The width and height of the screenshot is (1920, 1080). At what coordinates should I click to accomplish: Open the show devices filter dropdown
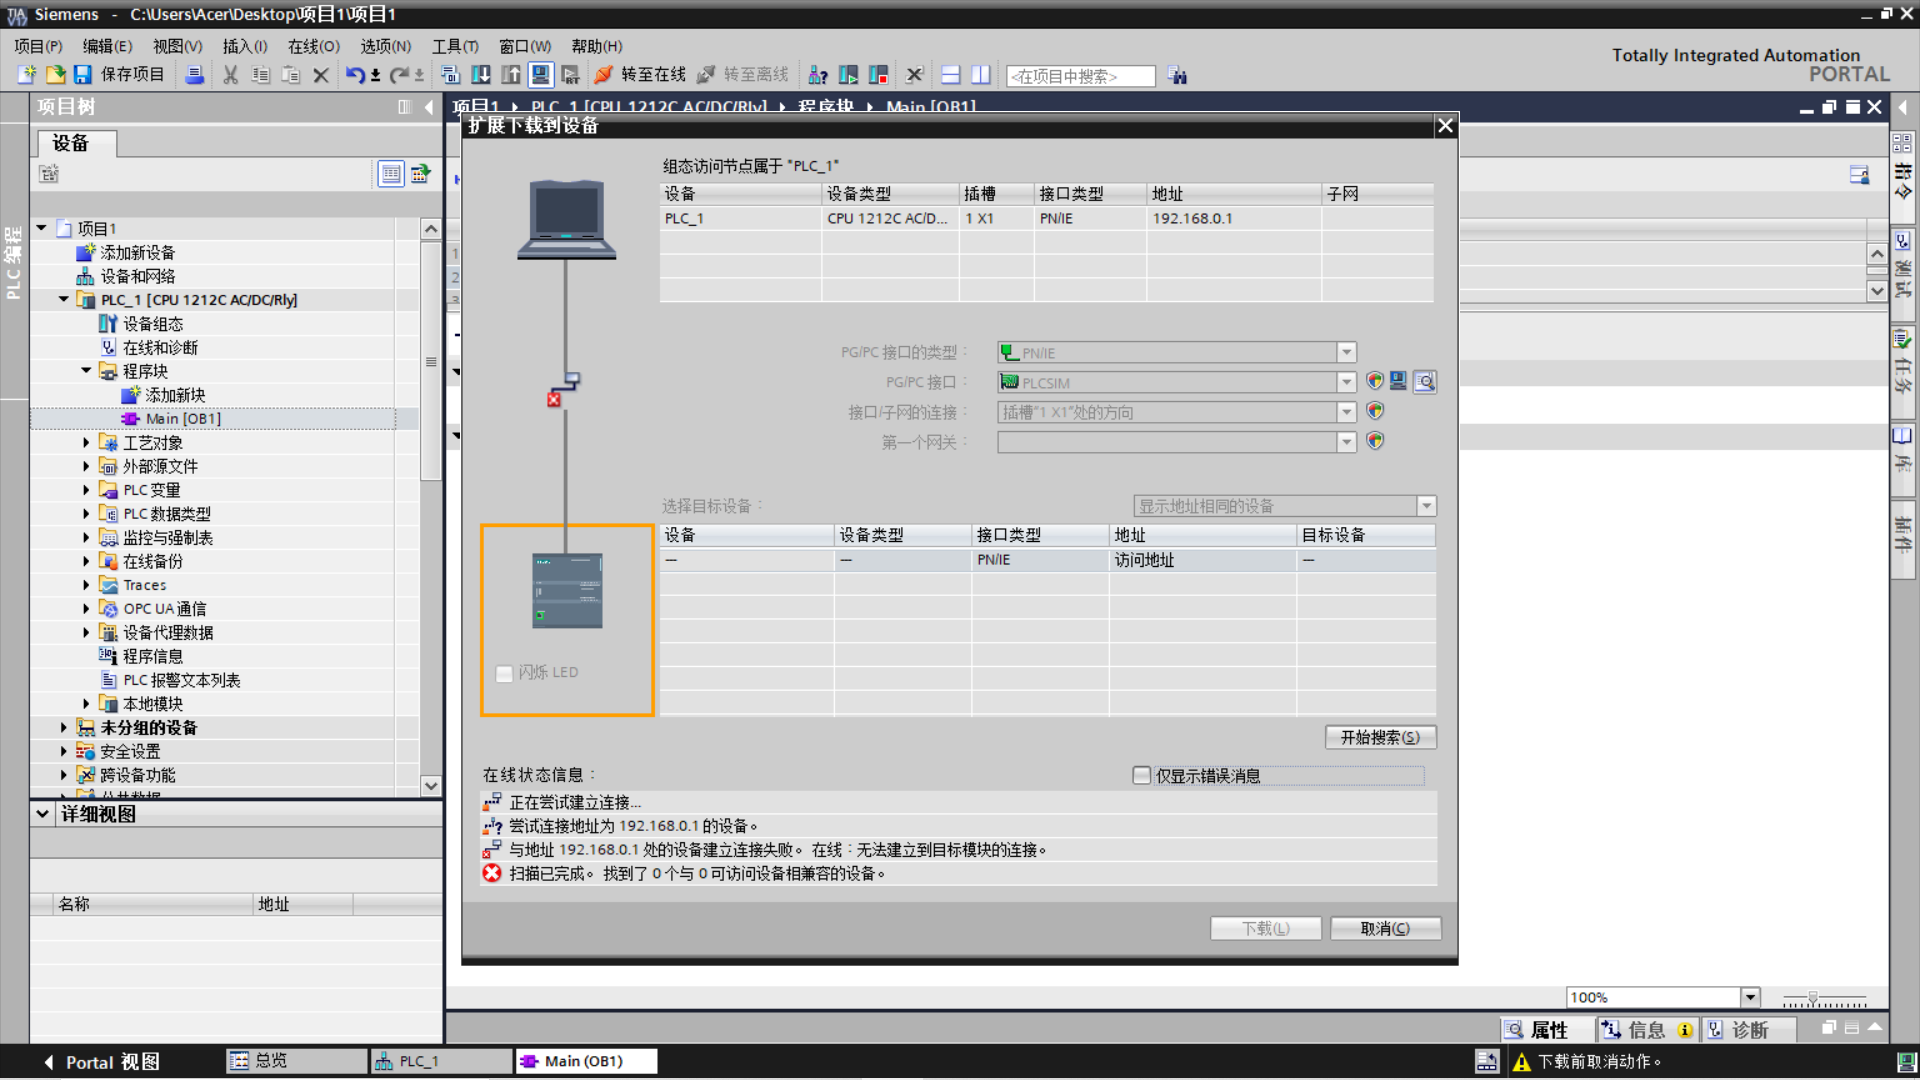pos(1427,506)
